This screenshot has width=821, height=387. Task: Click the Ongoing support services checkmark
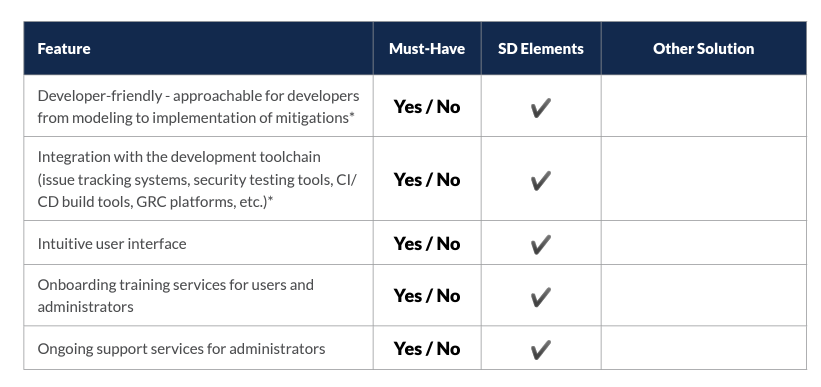(541, 350)
